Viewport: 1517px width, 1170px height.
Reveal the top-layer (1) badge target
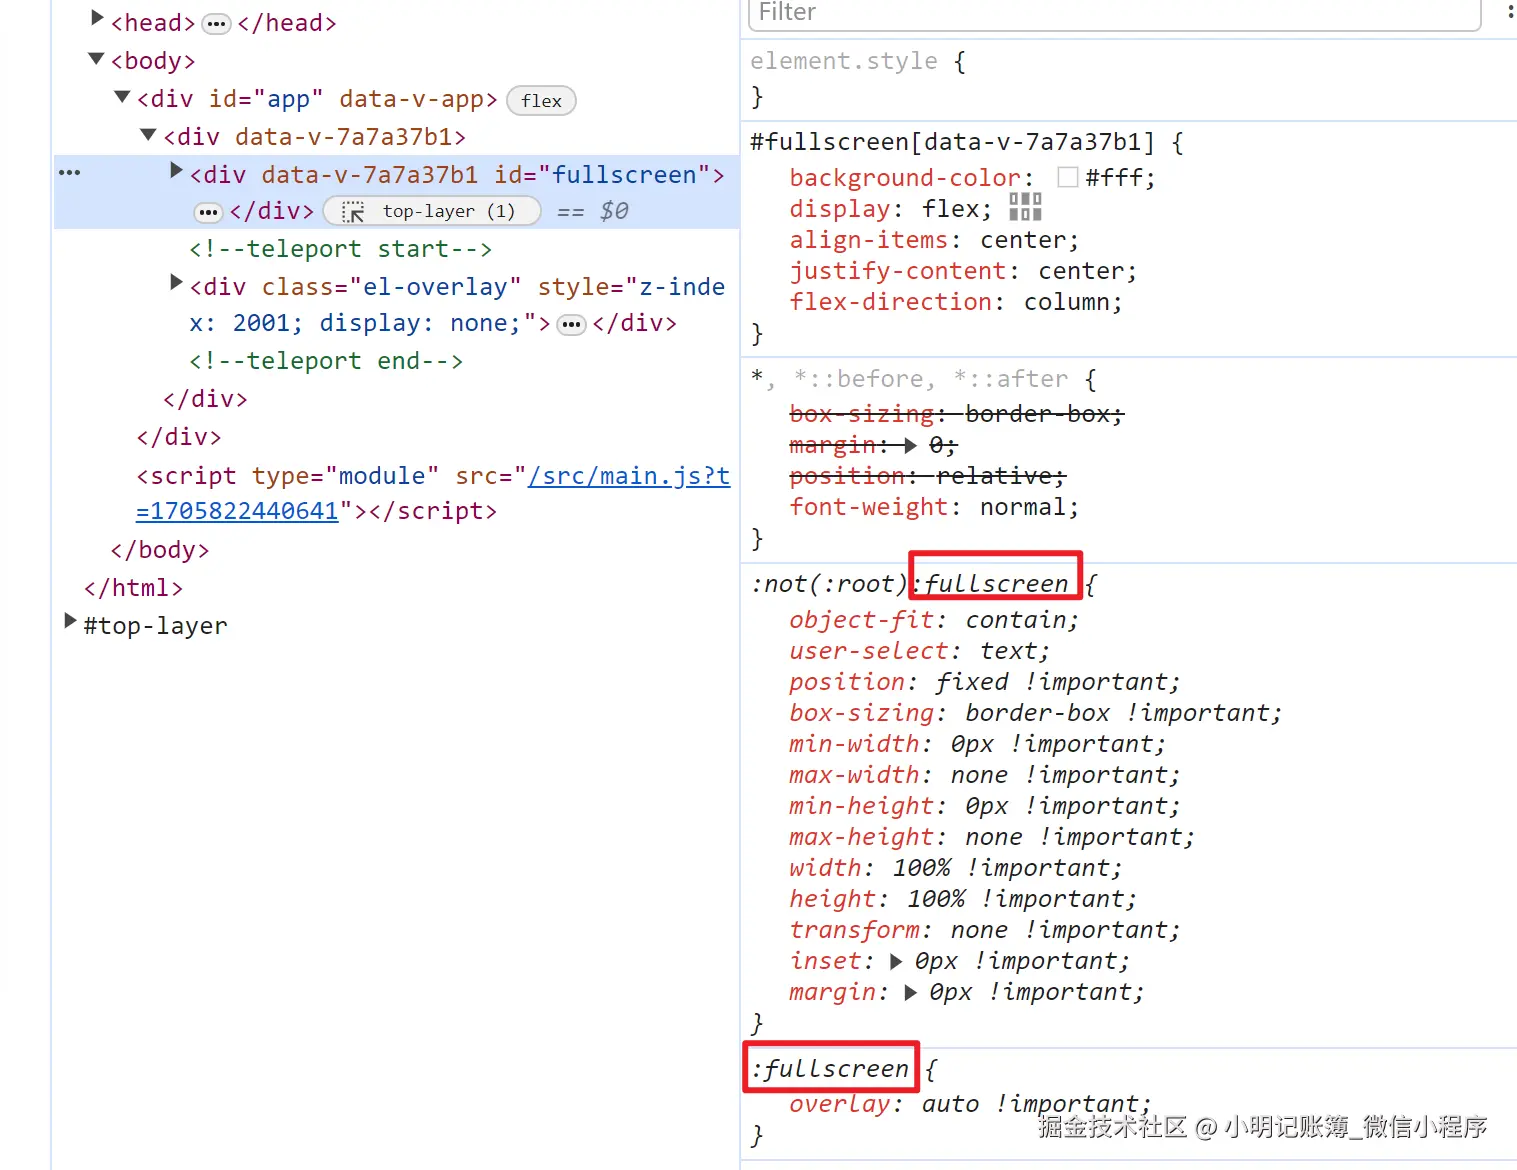(x=432, y=211)
